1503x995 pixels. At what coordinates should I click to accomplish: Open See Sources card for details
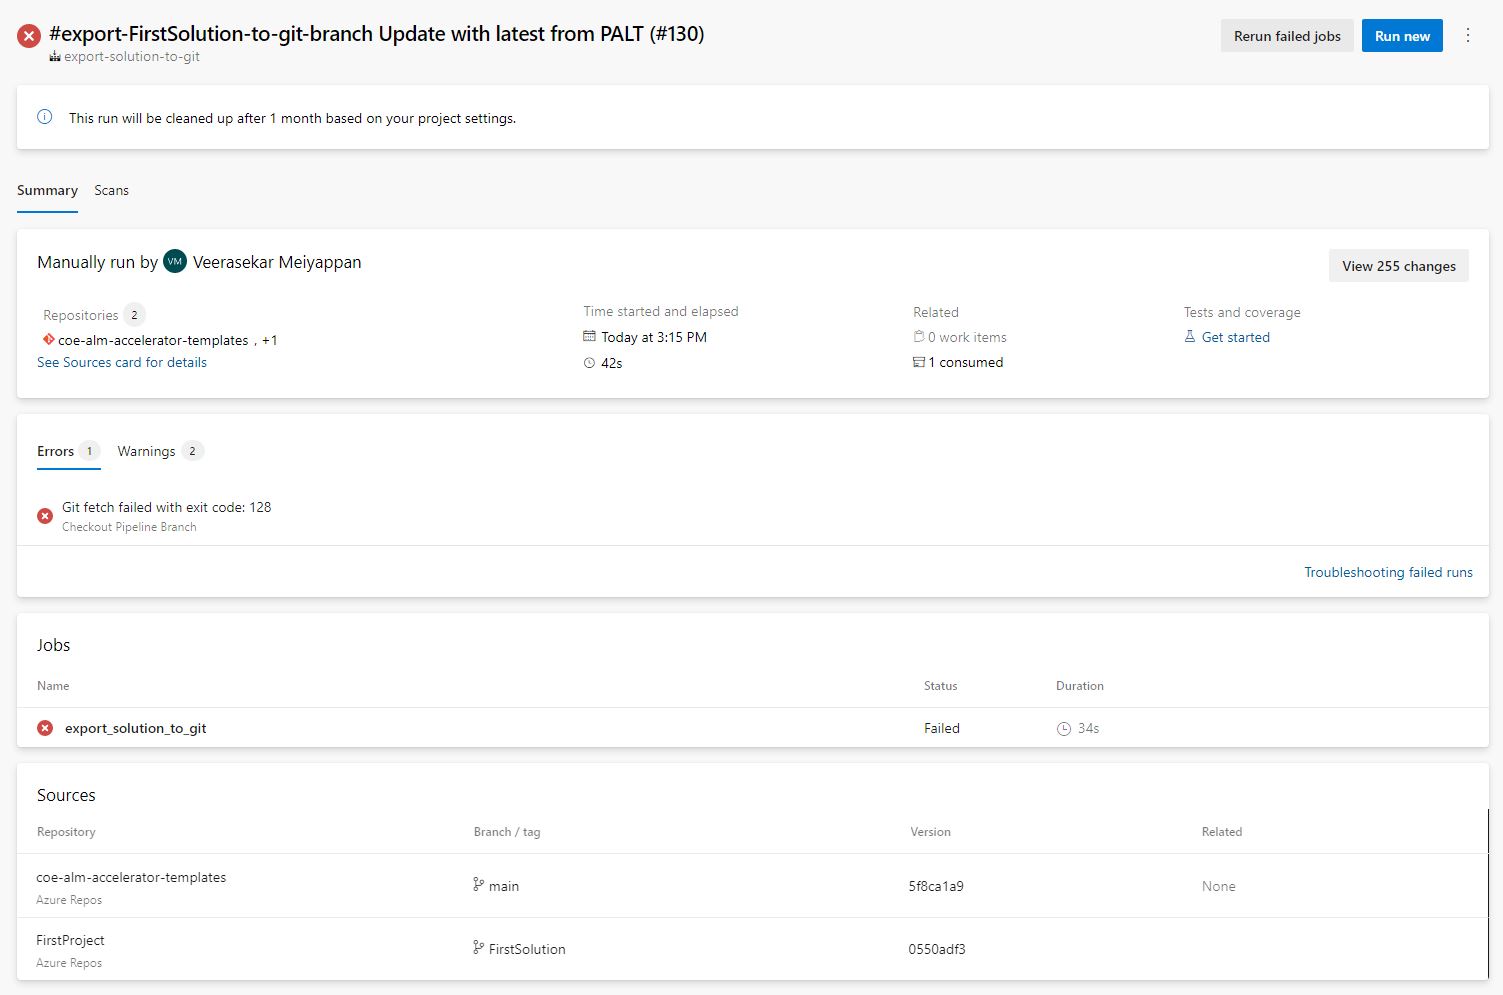(121, 362)
